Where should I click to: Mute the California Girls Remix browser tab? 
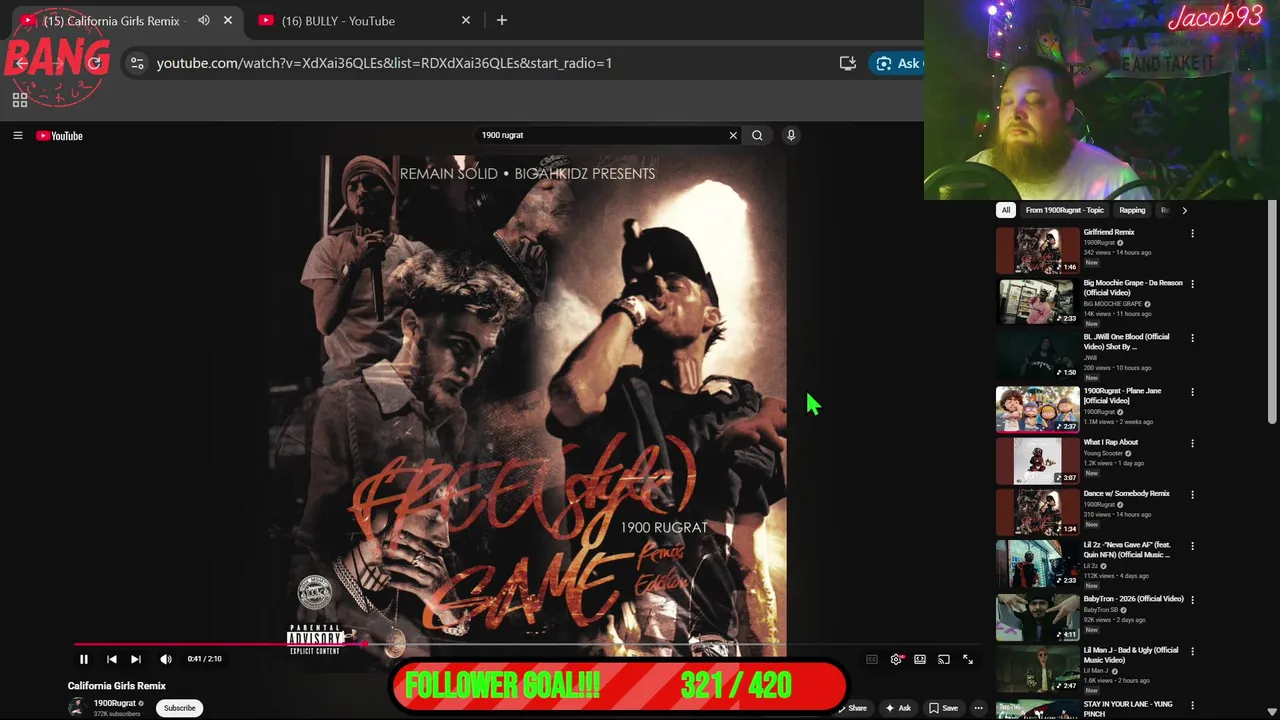204,20
